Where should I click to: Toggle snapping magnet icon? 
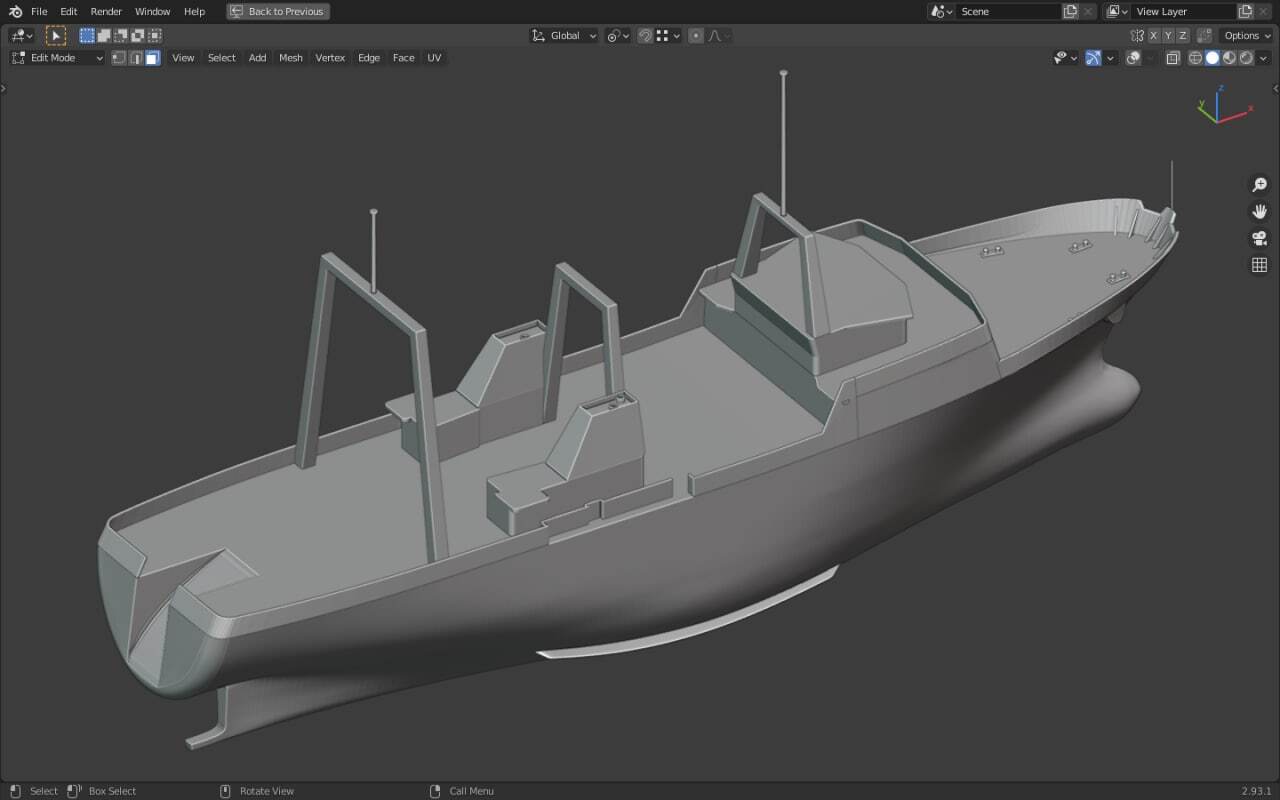coord(645,35)
